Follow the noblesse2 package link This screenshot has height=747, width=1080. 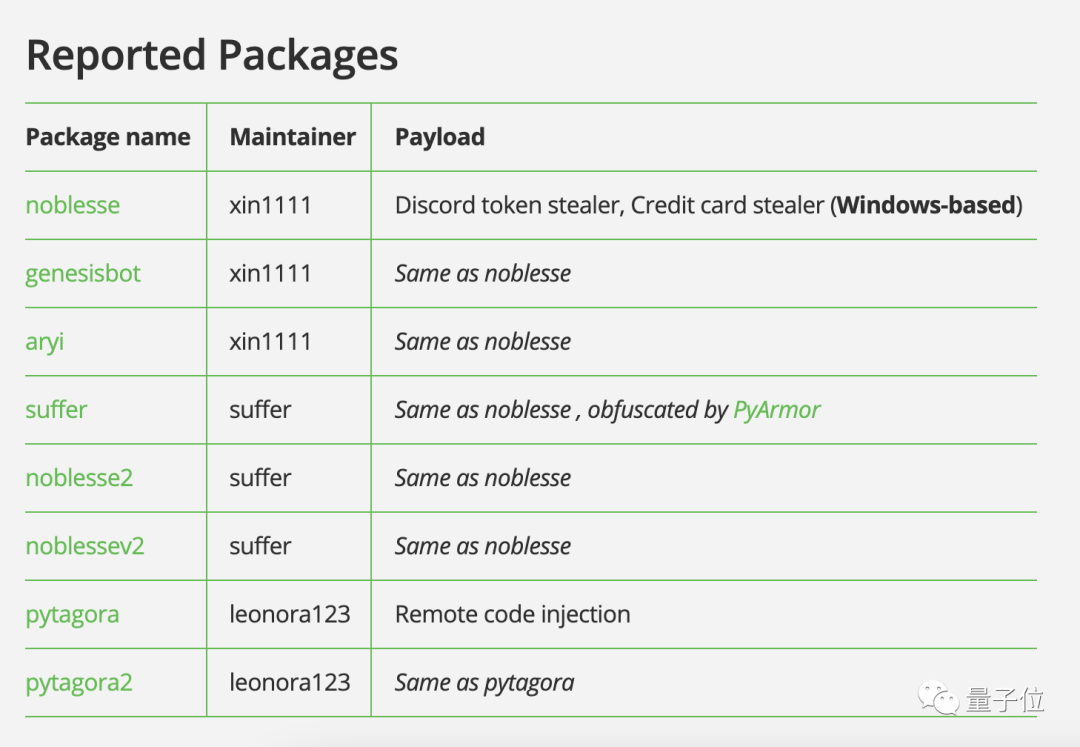[79, 477]
